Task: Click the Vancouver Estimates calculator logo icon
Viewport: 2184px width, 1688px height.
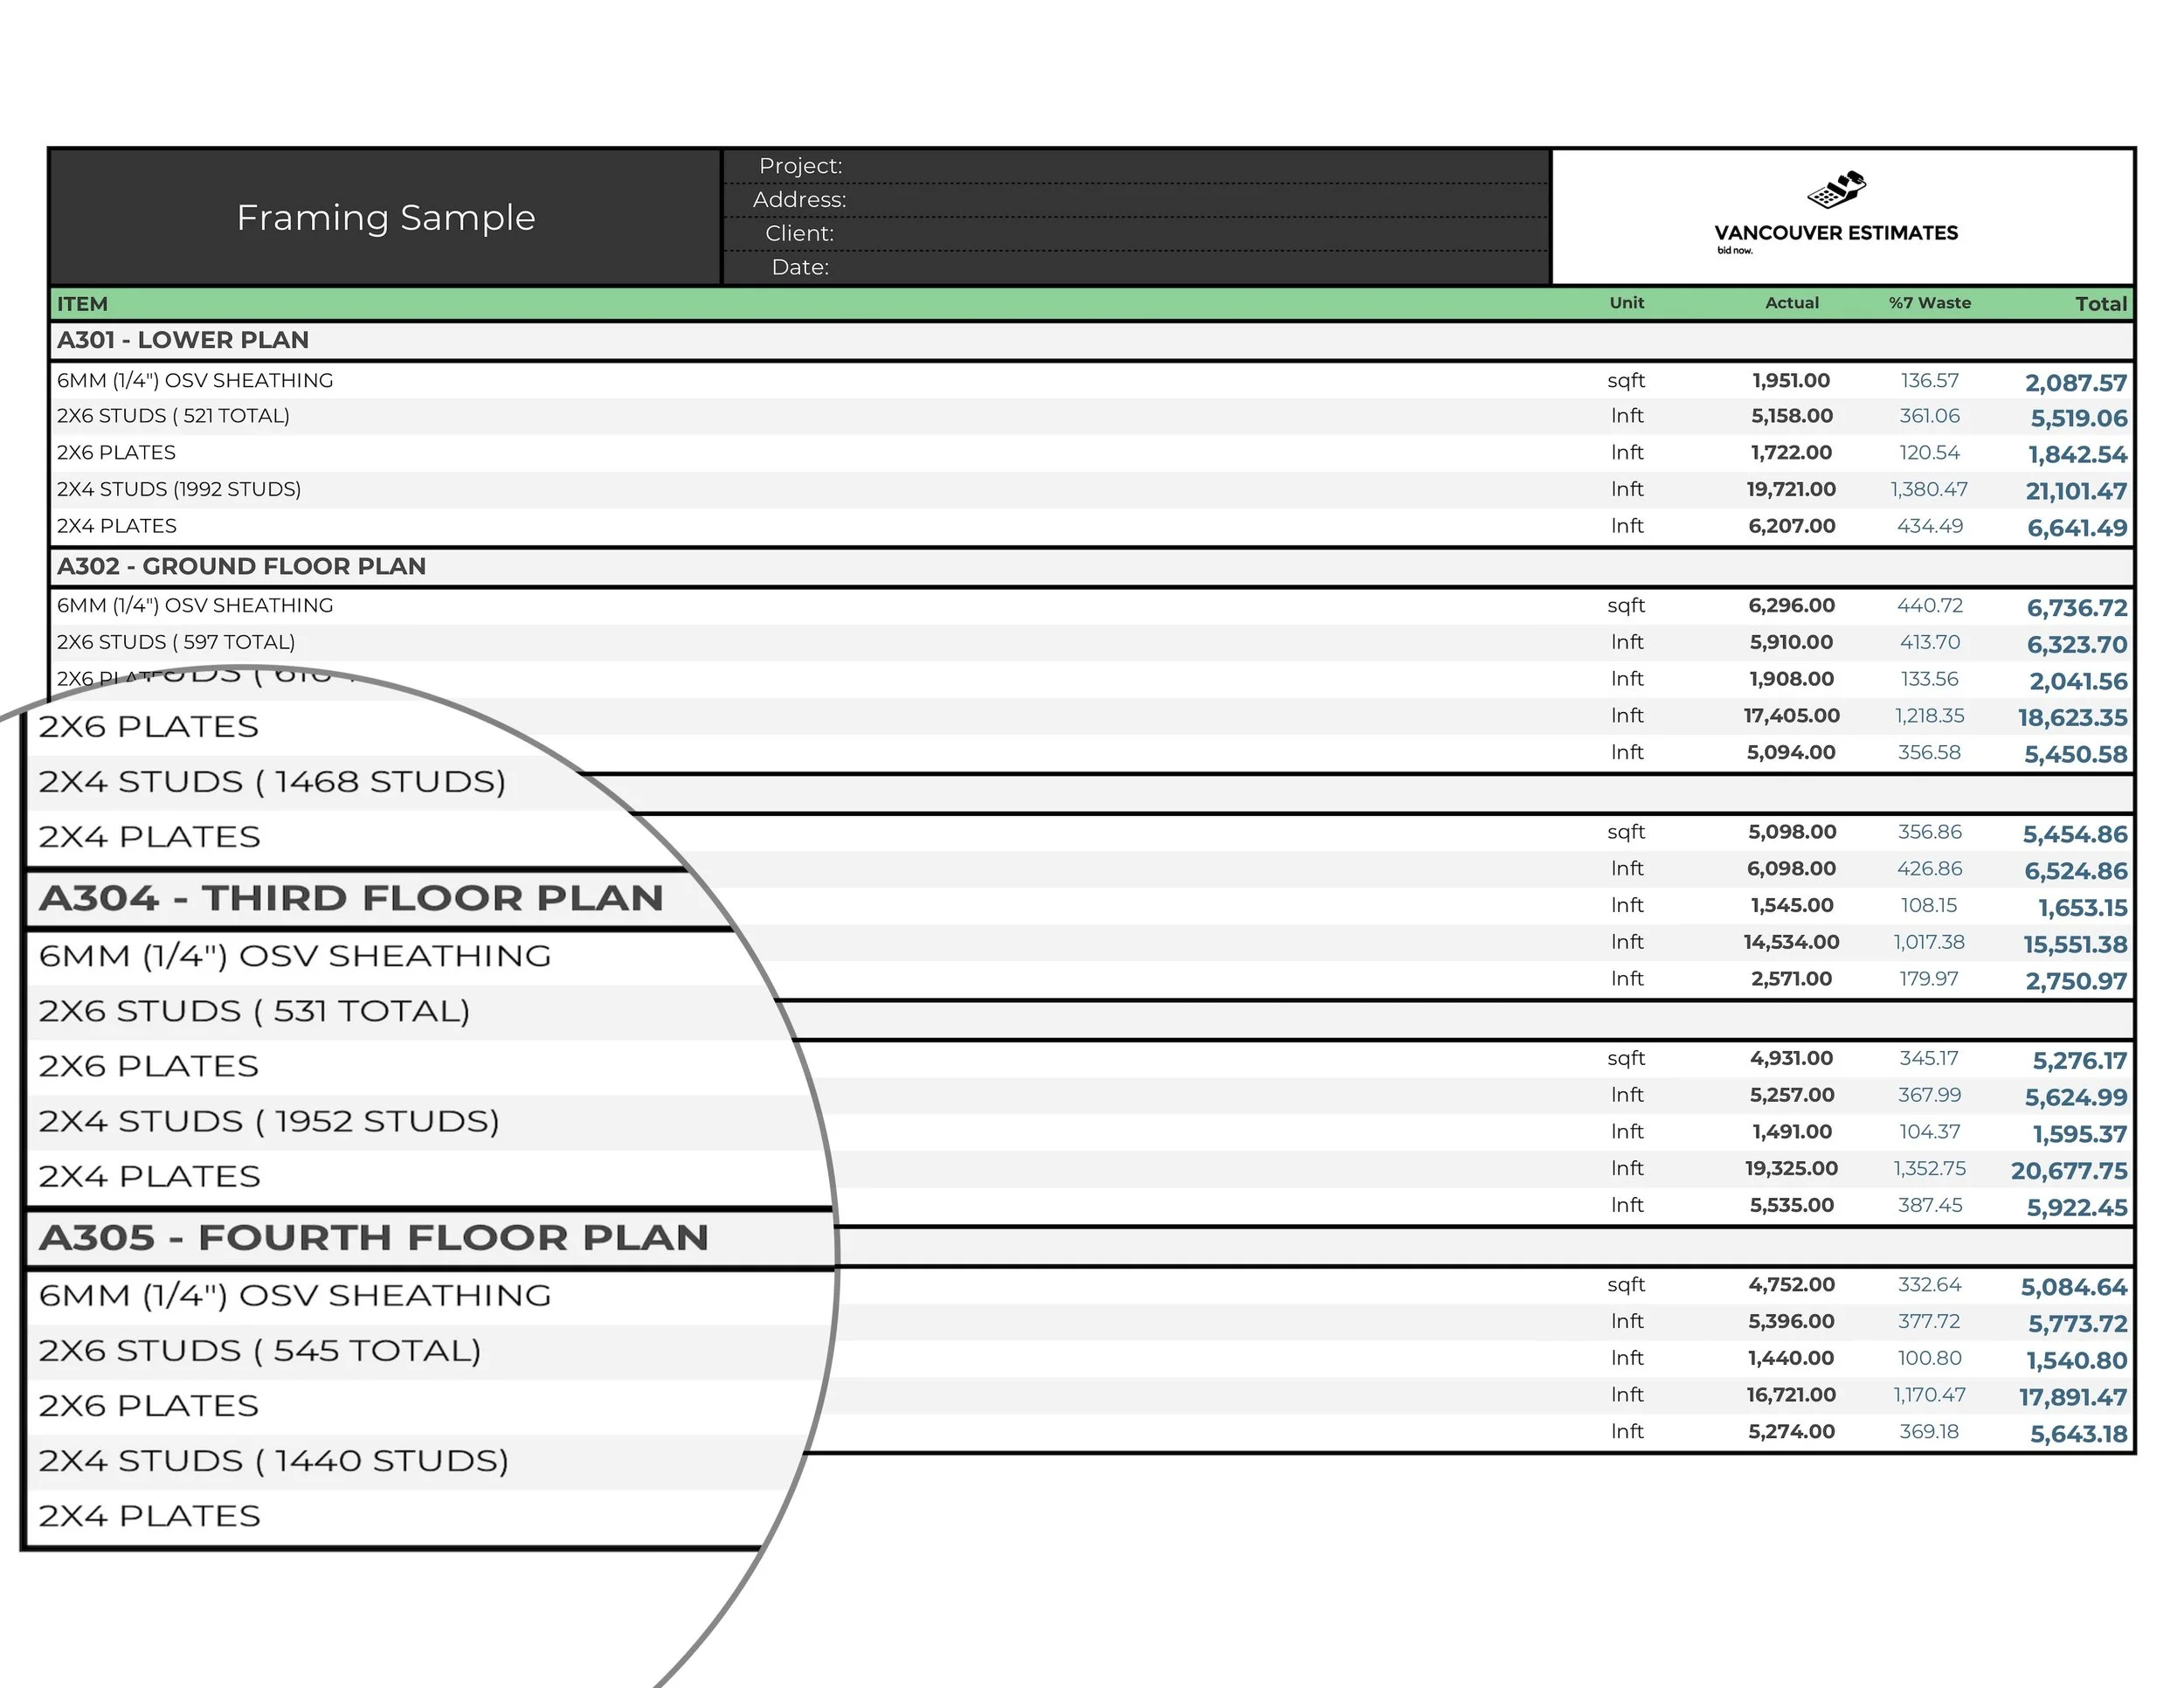Action: click(x=1837, y=189)
